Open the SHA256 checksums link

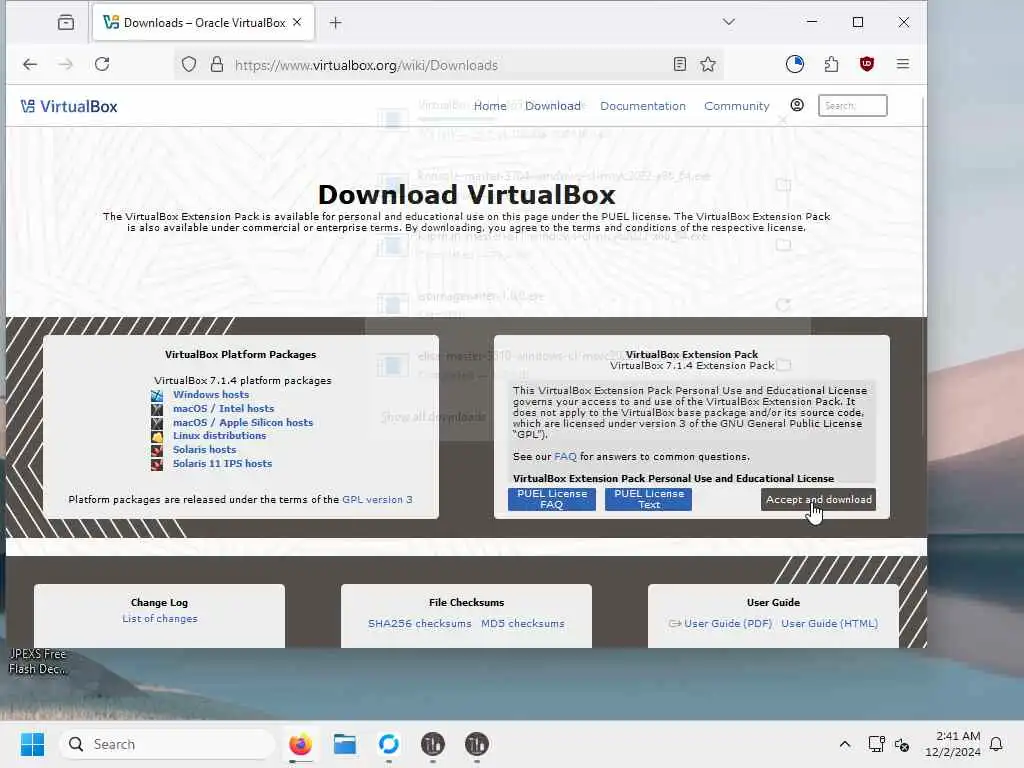[419, 624]
